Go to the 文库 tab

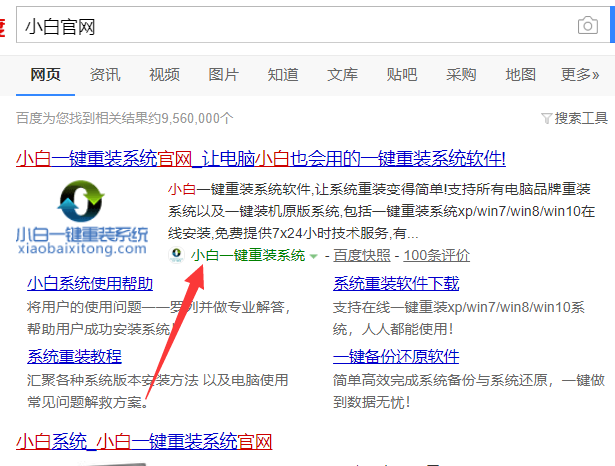[x=343, y=74]
